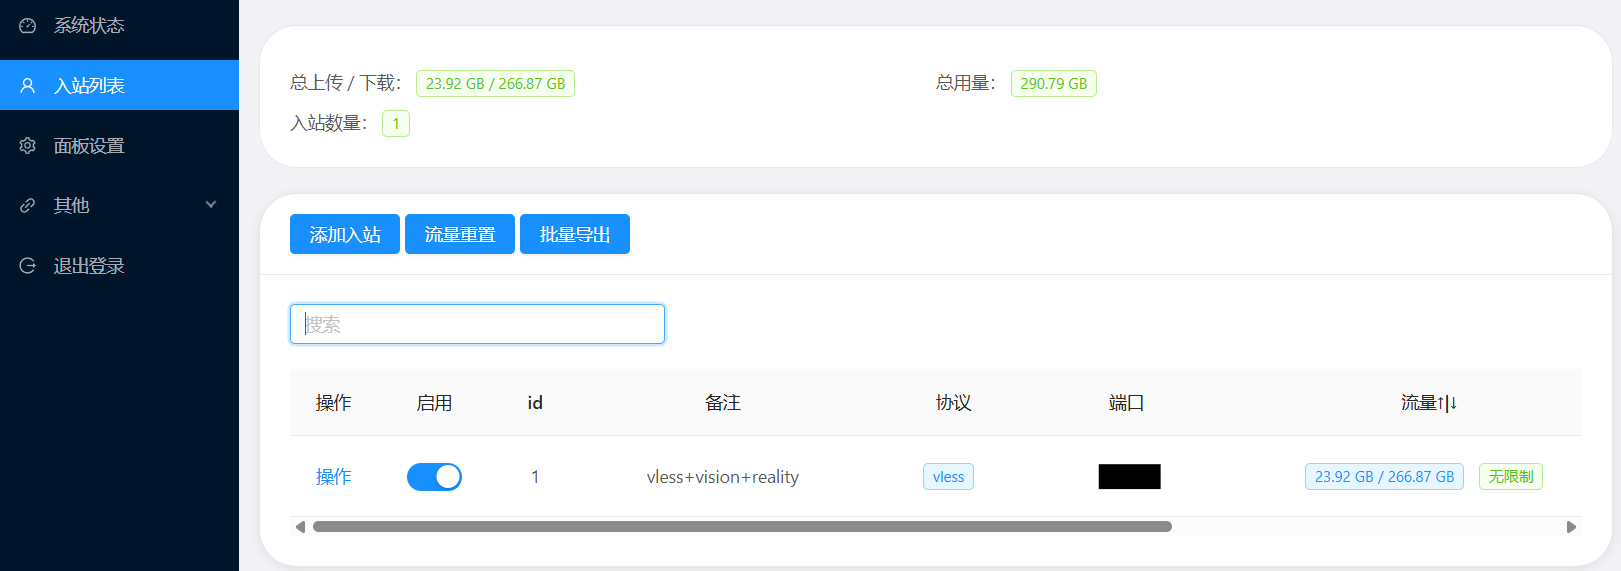Click the 流量↑|↓ column header
1621x571 pixels.
[1429, 403]
